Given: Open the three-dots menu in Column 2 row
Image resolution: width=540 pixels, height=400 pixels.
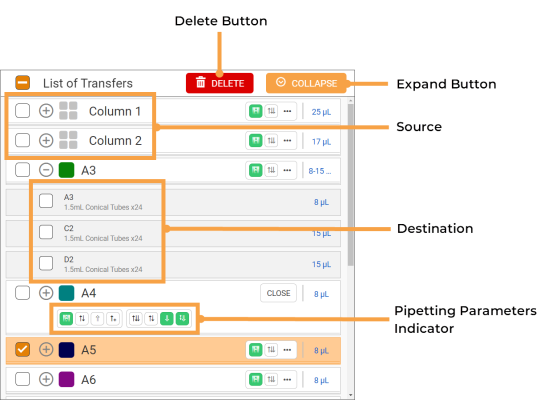Looking at the screenshot, I should click(x=287, y=141).
